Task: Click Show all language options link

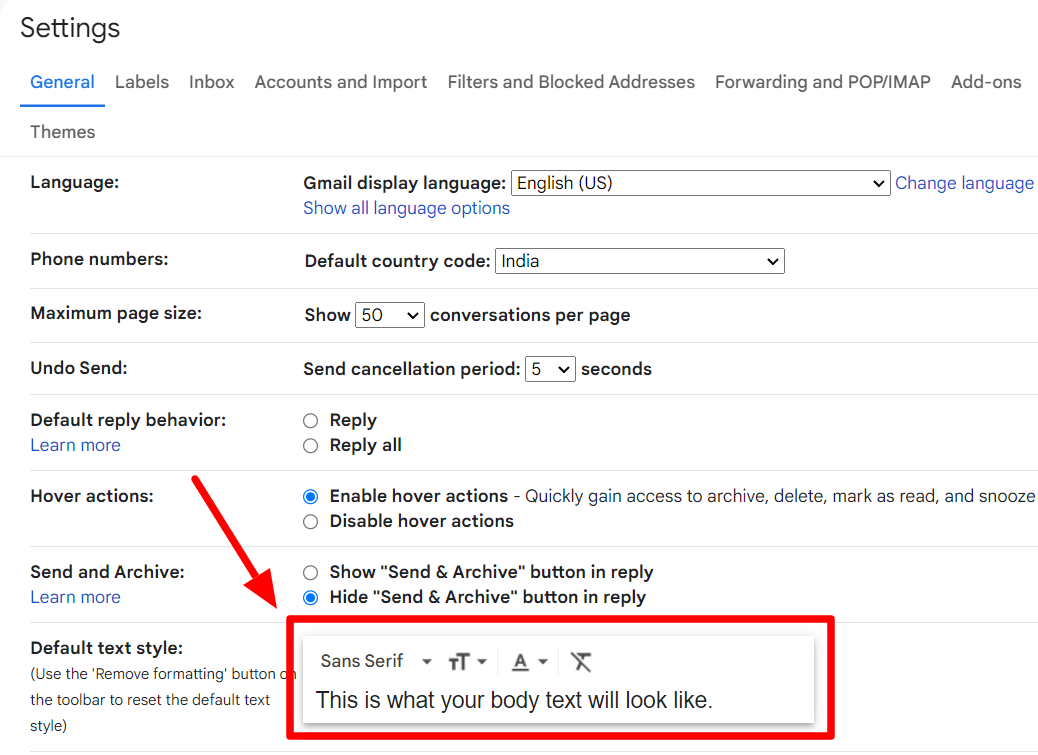Action: click(406, 208)
